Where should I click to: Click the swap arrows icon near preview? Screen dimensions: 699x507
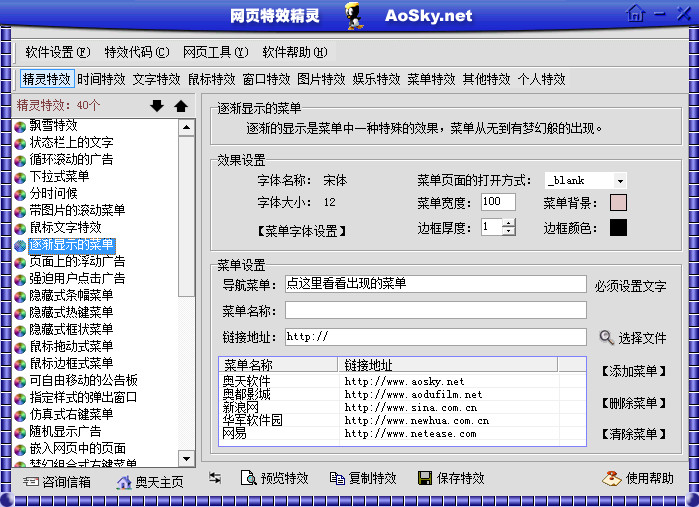click(215, 478)
